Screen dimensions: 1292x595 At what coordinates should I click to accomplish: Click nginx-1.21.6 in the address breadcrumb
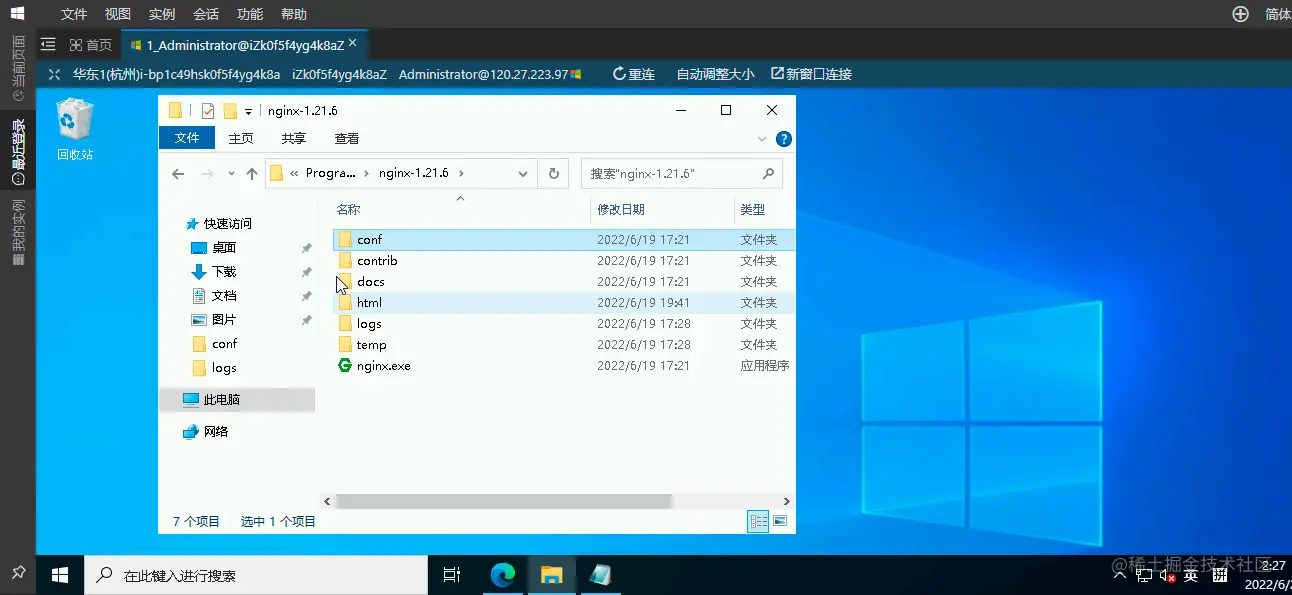tap(414, 173)
